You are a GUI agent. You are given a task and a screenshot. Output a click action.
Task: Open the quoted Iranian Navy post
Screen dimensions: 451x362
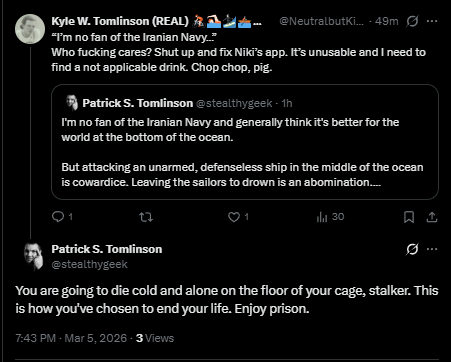click(245, 142)
